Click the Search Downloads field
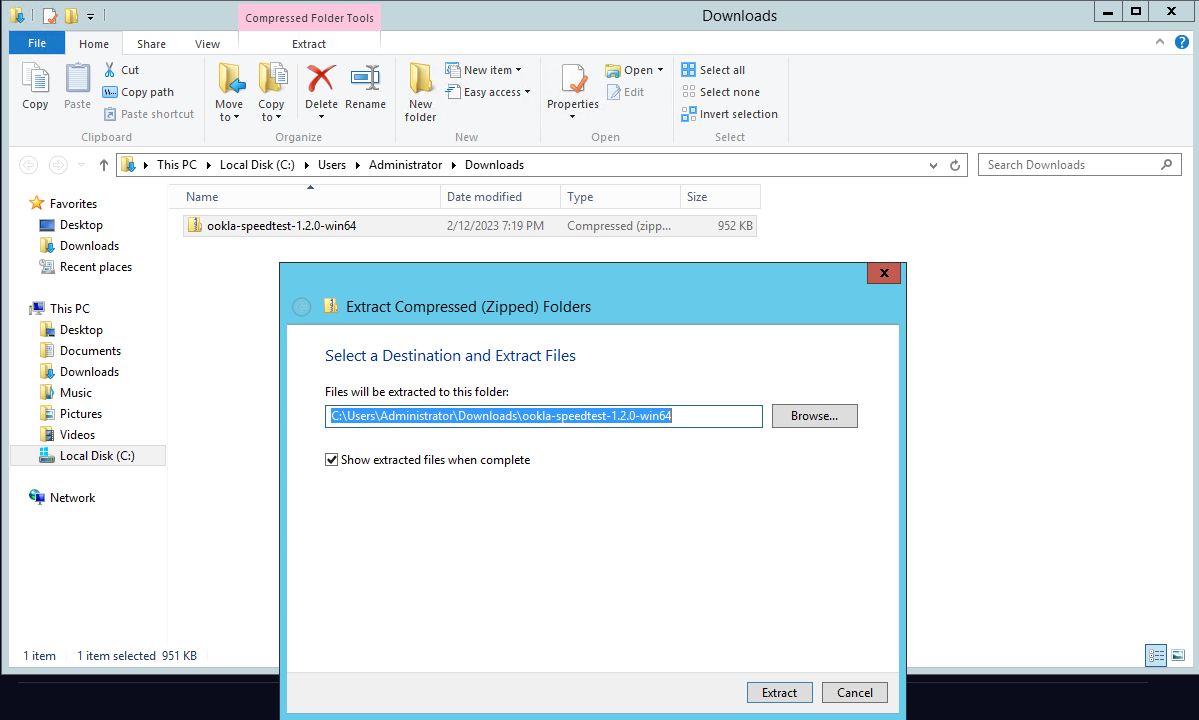1199x720 pixels. pyautogui.click(x=1070, y=165)
